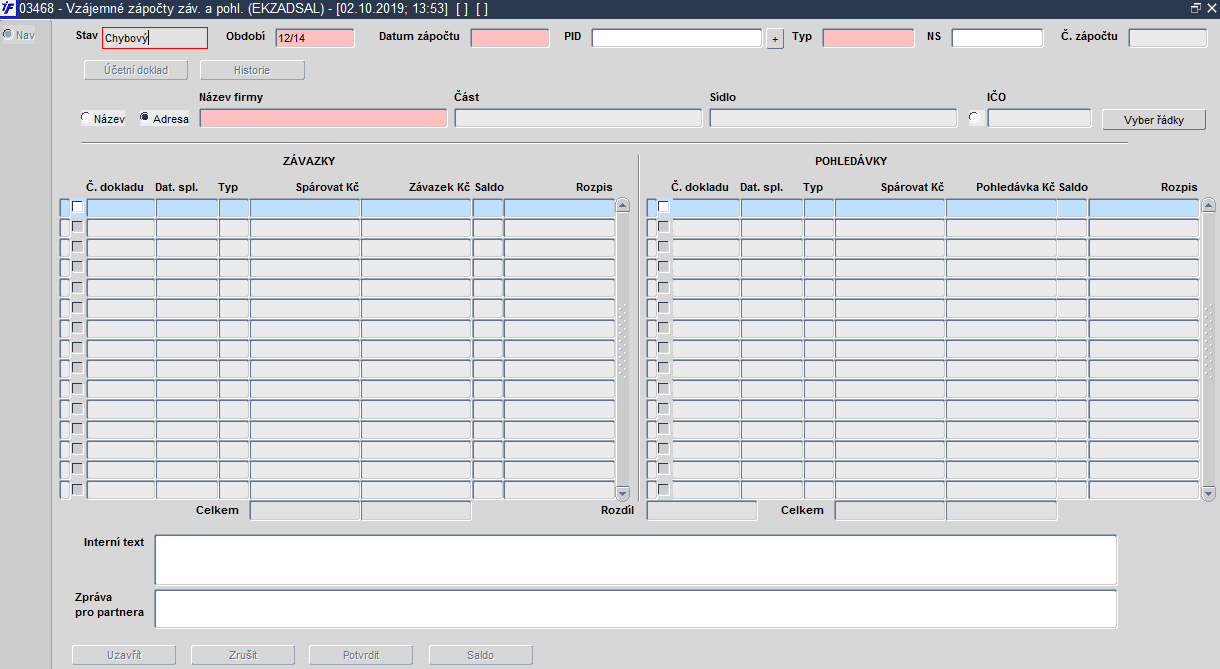This screenshot has width=1220, height=669.
Task: Click the Závazek Kč column header
Action: click(439, 187)
